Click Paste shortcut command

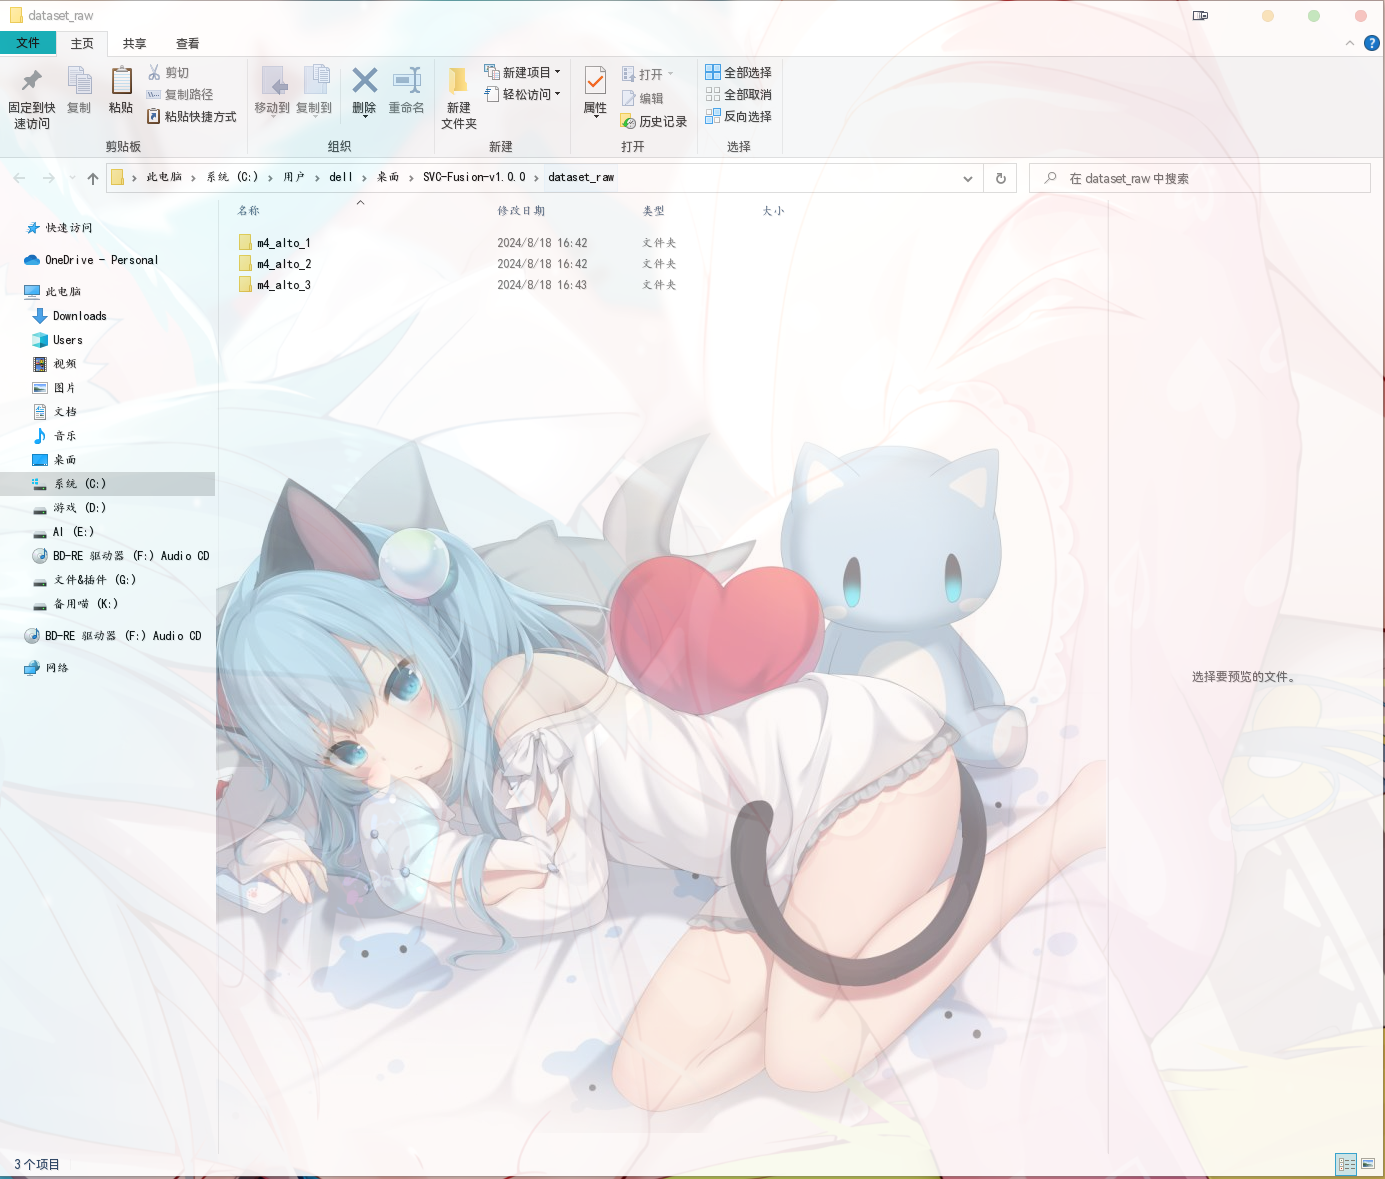(192, 117)
